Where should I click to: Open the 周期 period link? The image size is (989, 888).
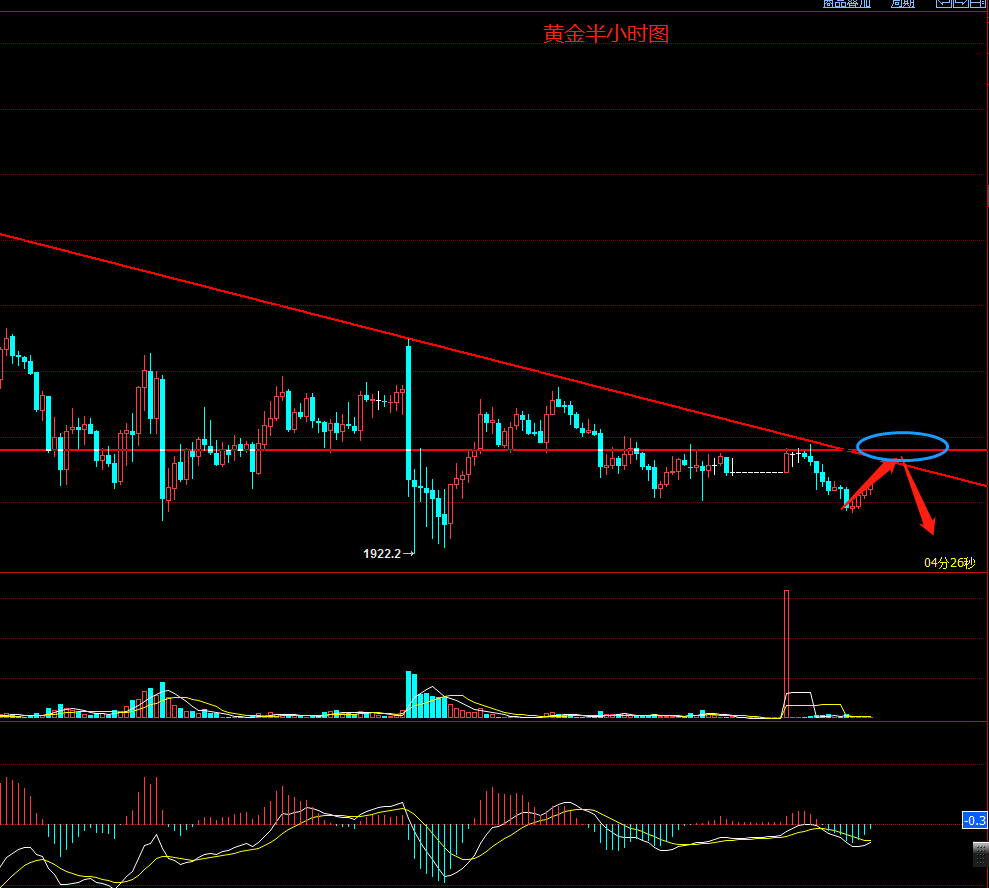click(902, 3)
